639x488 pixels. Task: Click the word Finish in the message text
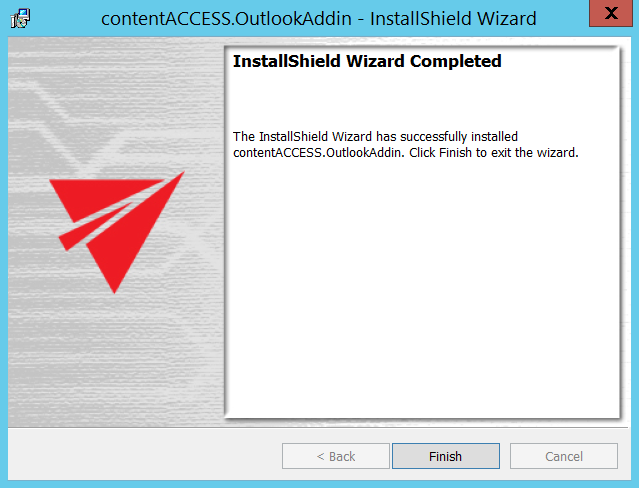tap(455, 152)
